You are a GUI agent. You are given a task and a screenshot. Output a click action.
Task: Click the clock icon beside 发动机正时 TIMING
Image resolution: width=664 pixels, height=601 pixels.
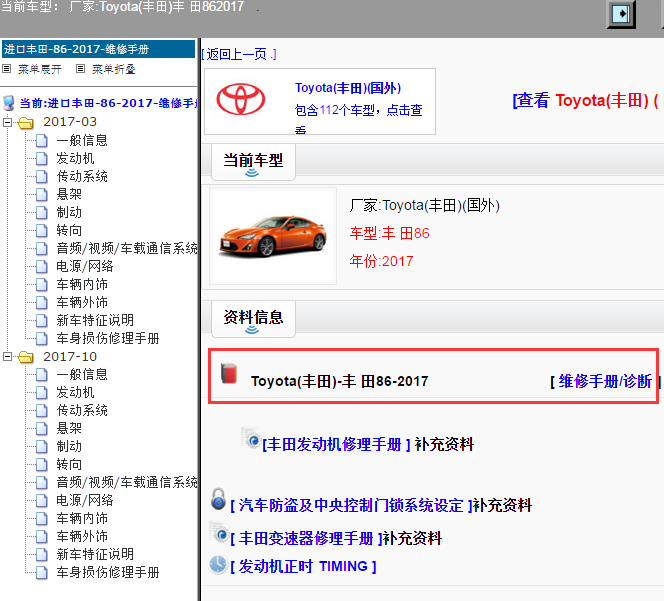(x=219, y=564)
